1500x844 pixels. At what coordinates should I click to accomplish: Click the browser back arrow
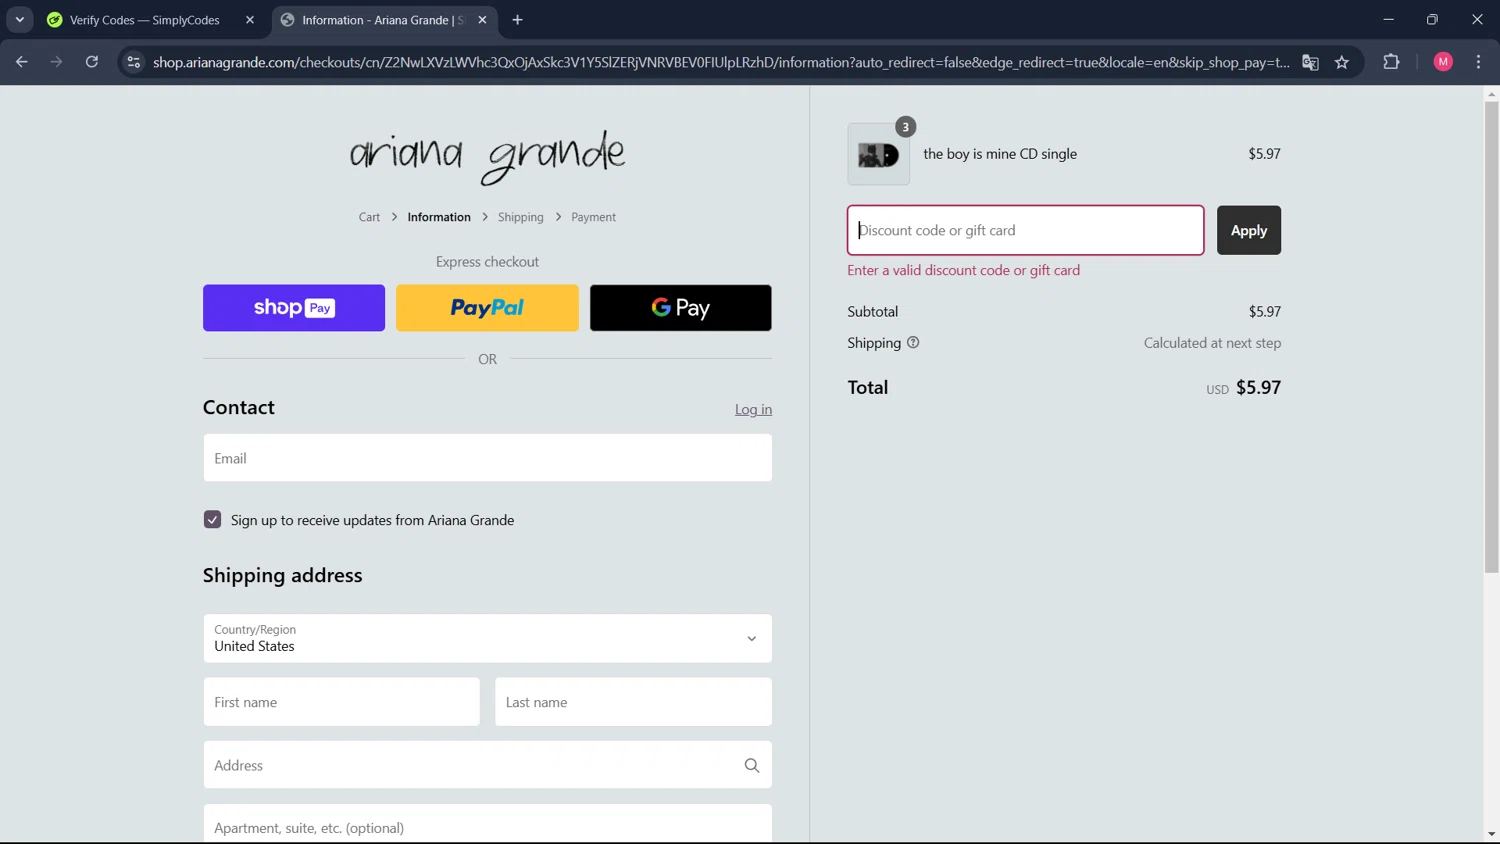point(22,62)
